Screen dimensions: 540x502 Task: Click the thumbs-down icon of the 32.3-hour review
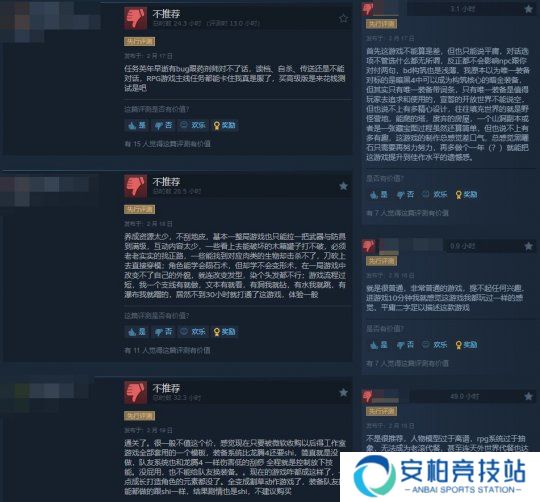point(135,393)
